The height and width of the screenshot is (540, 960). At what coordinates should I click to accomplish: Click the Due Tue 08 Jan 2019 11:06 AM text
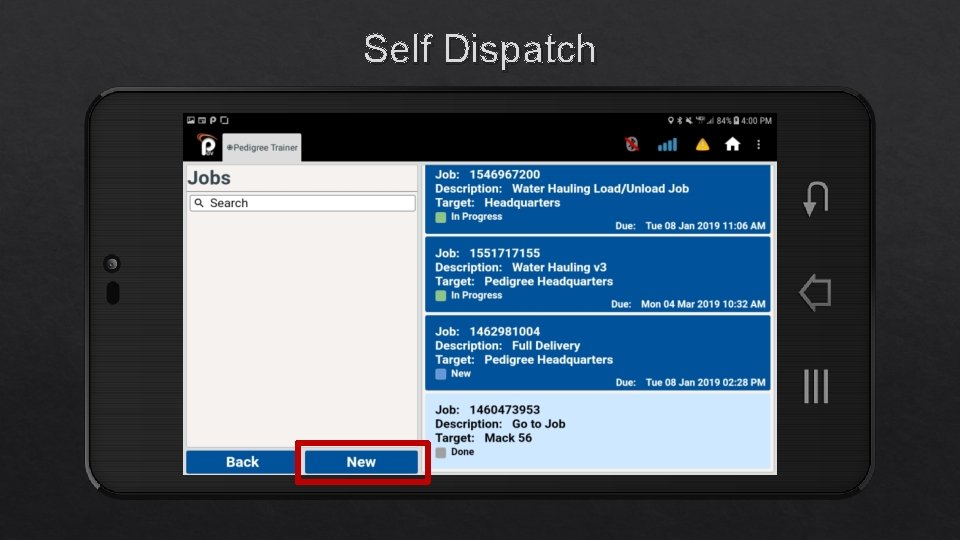[690, 225]
